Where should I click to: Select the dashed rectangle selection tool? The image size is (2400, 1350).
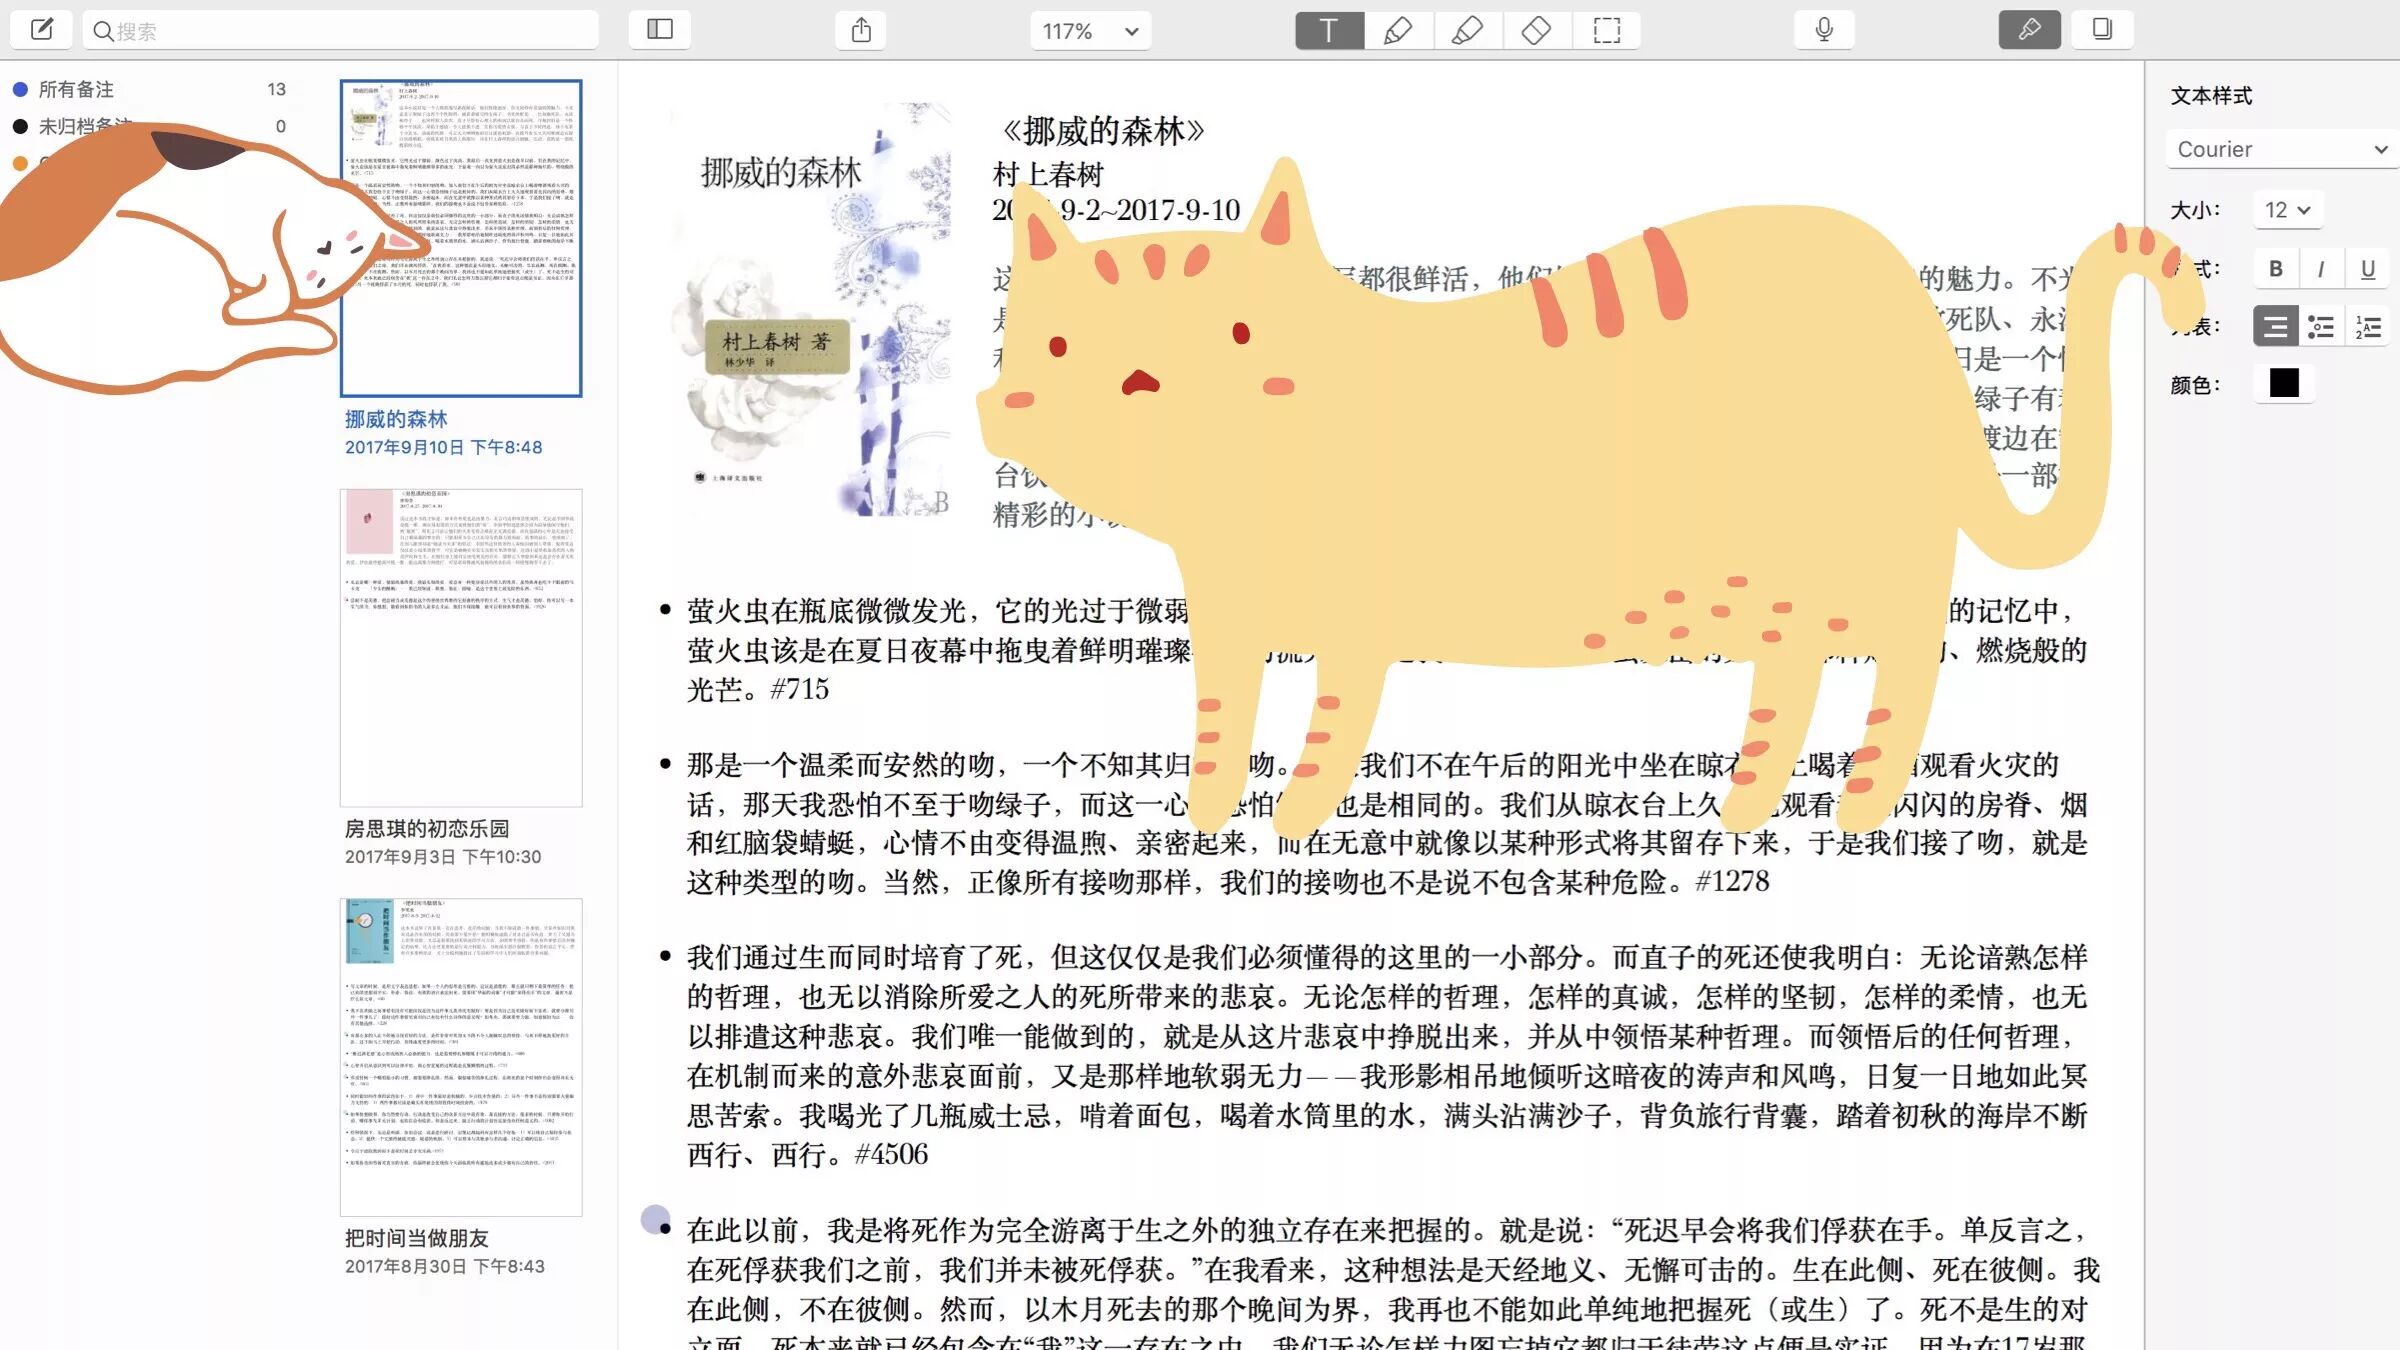point(1606,30)
